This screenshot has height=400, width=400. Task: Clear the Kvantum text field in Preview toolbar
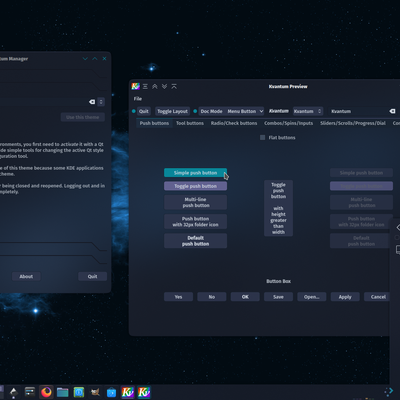pyautogui.click(x=392, y=111)
